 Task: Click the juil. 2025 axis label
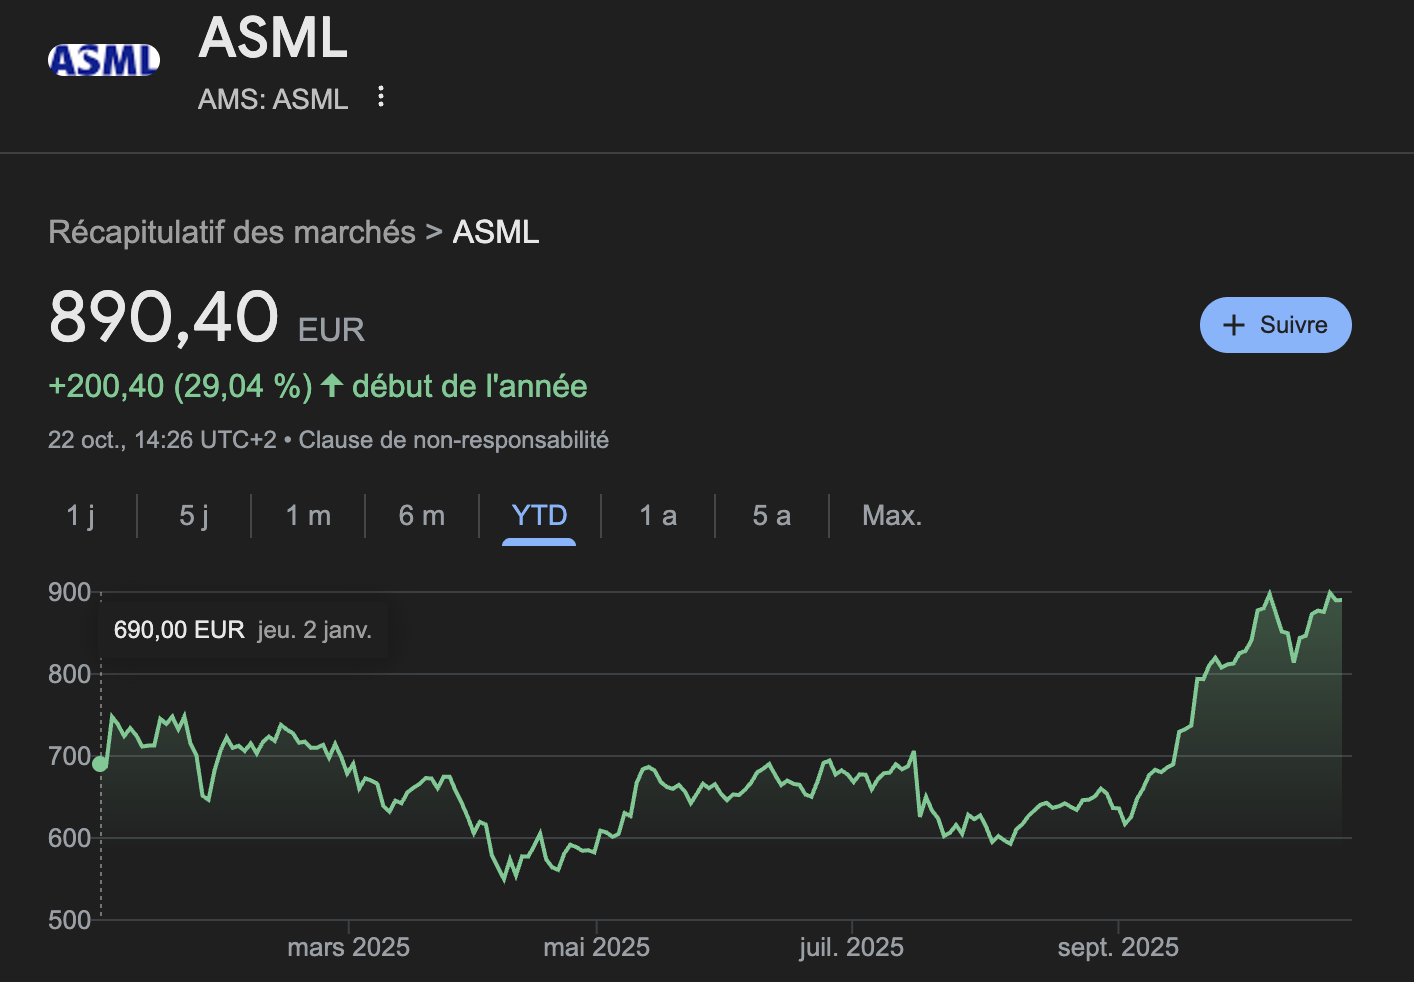tap(851, 947)
